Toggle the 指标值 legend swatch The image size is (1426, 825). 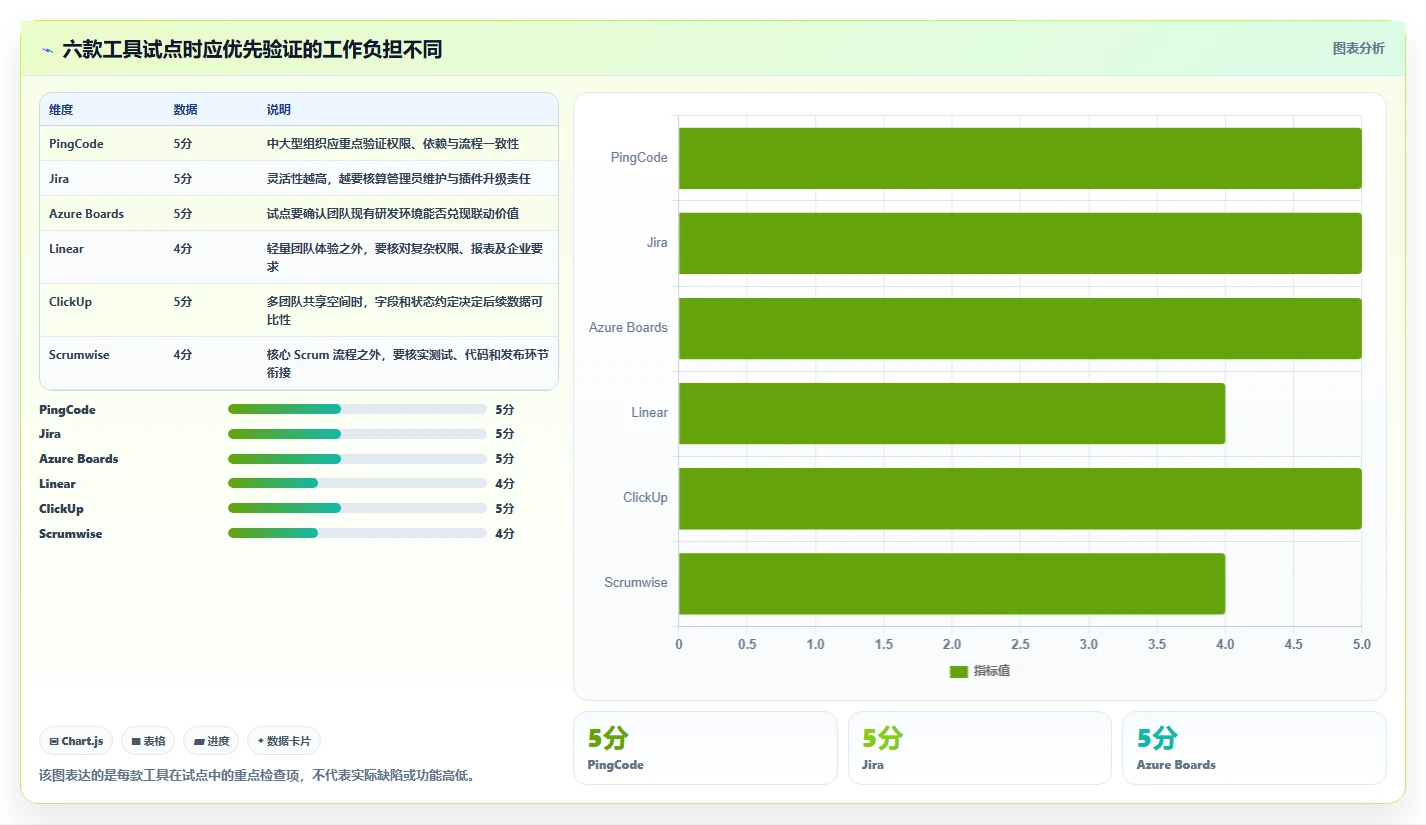pos(959,671)
